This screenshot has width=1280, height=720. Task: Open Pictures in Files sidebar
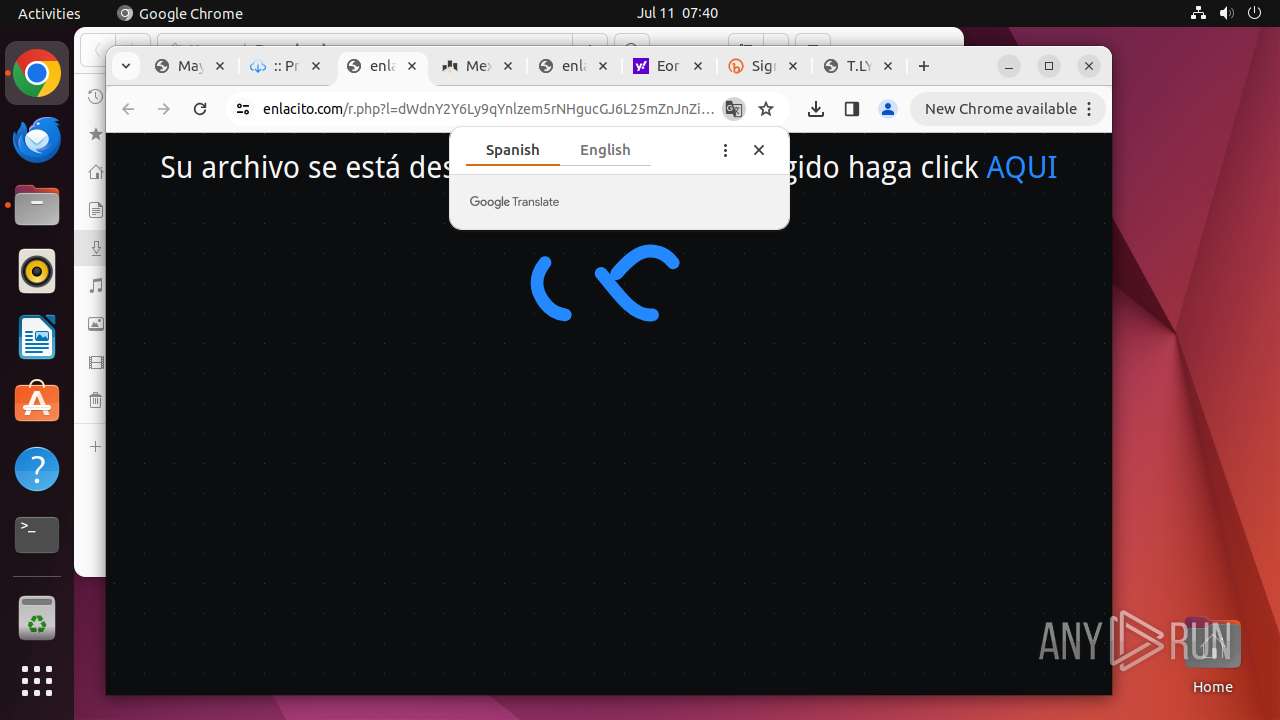coord(95,324)
